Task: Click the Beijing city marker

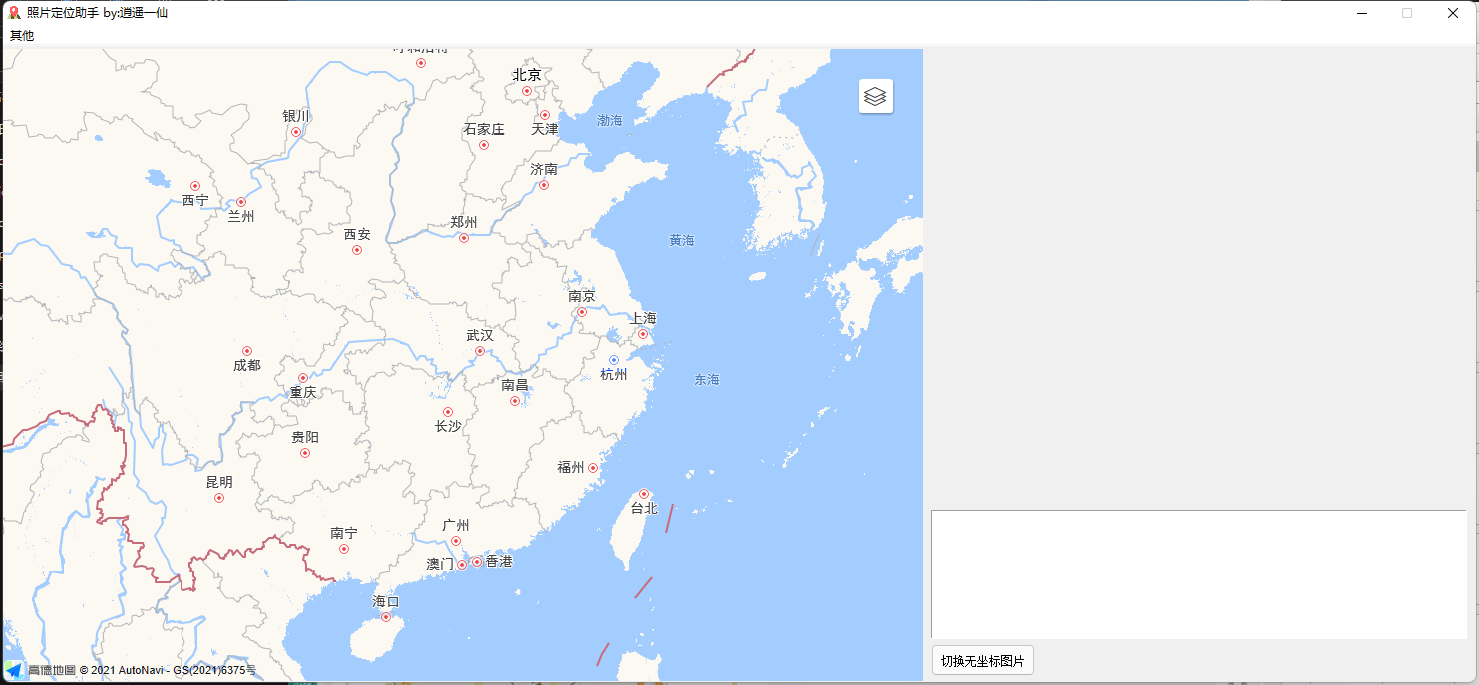Action: (525, 89)
